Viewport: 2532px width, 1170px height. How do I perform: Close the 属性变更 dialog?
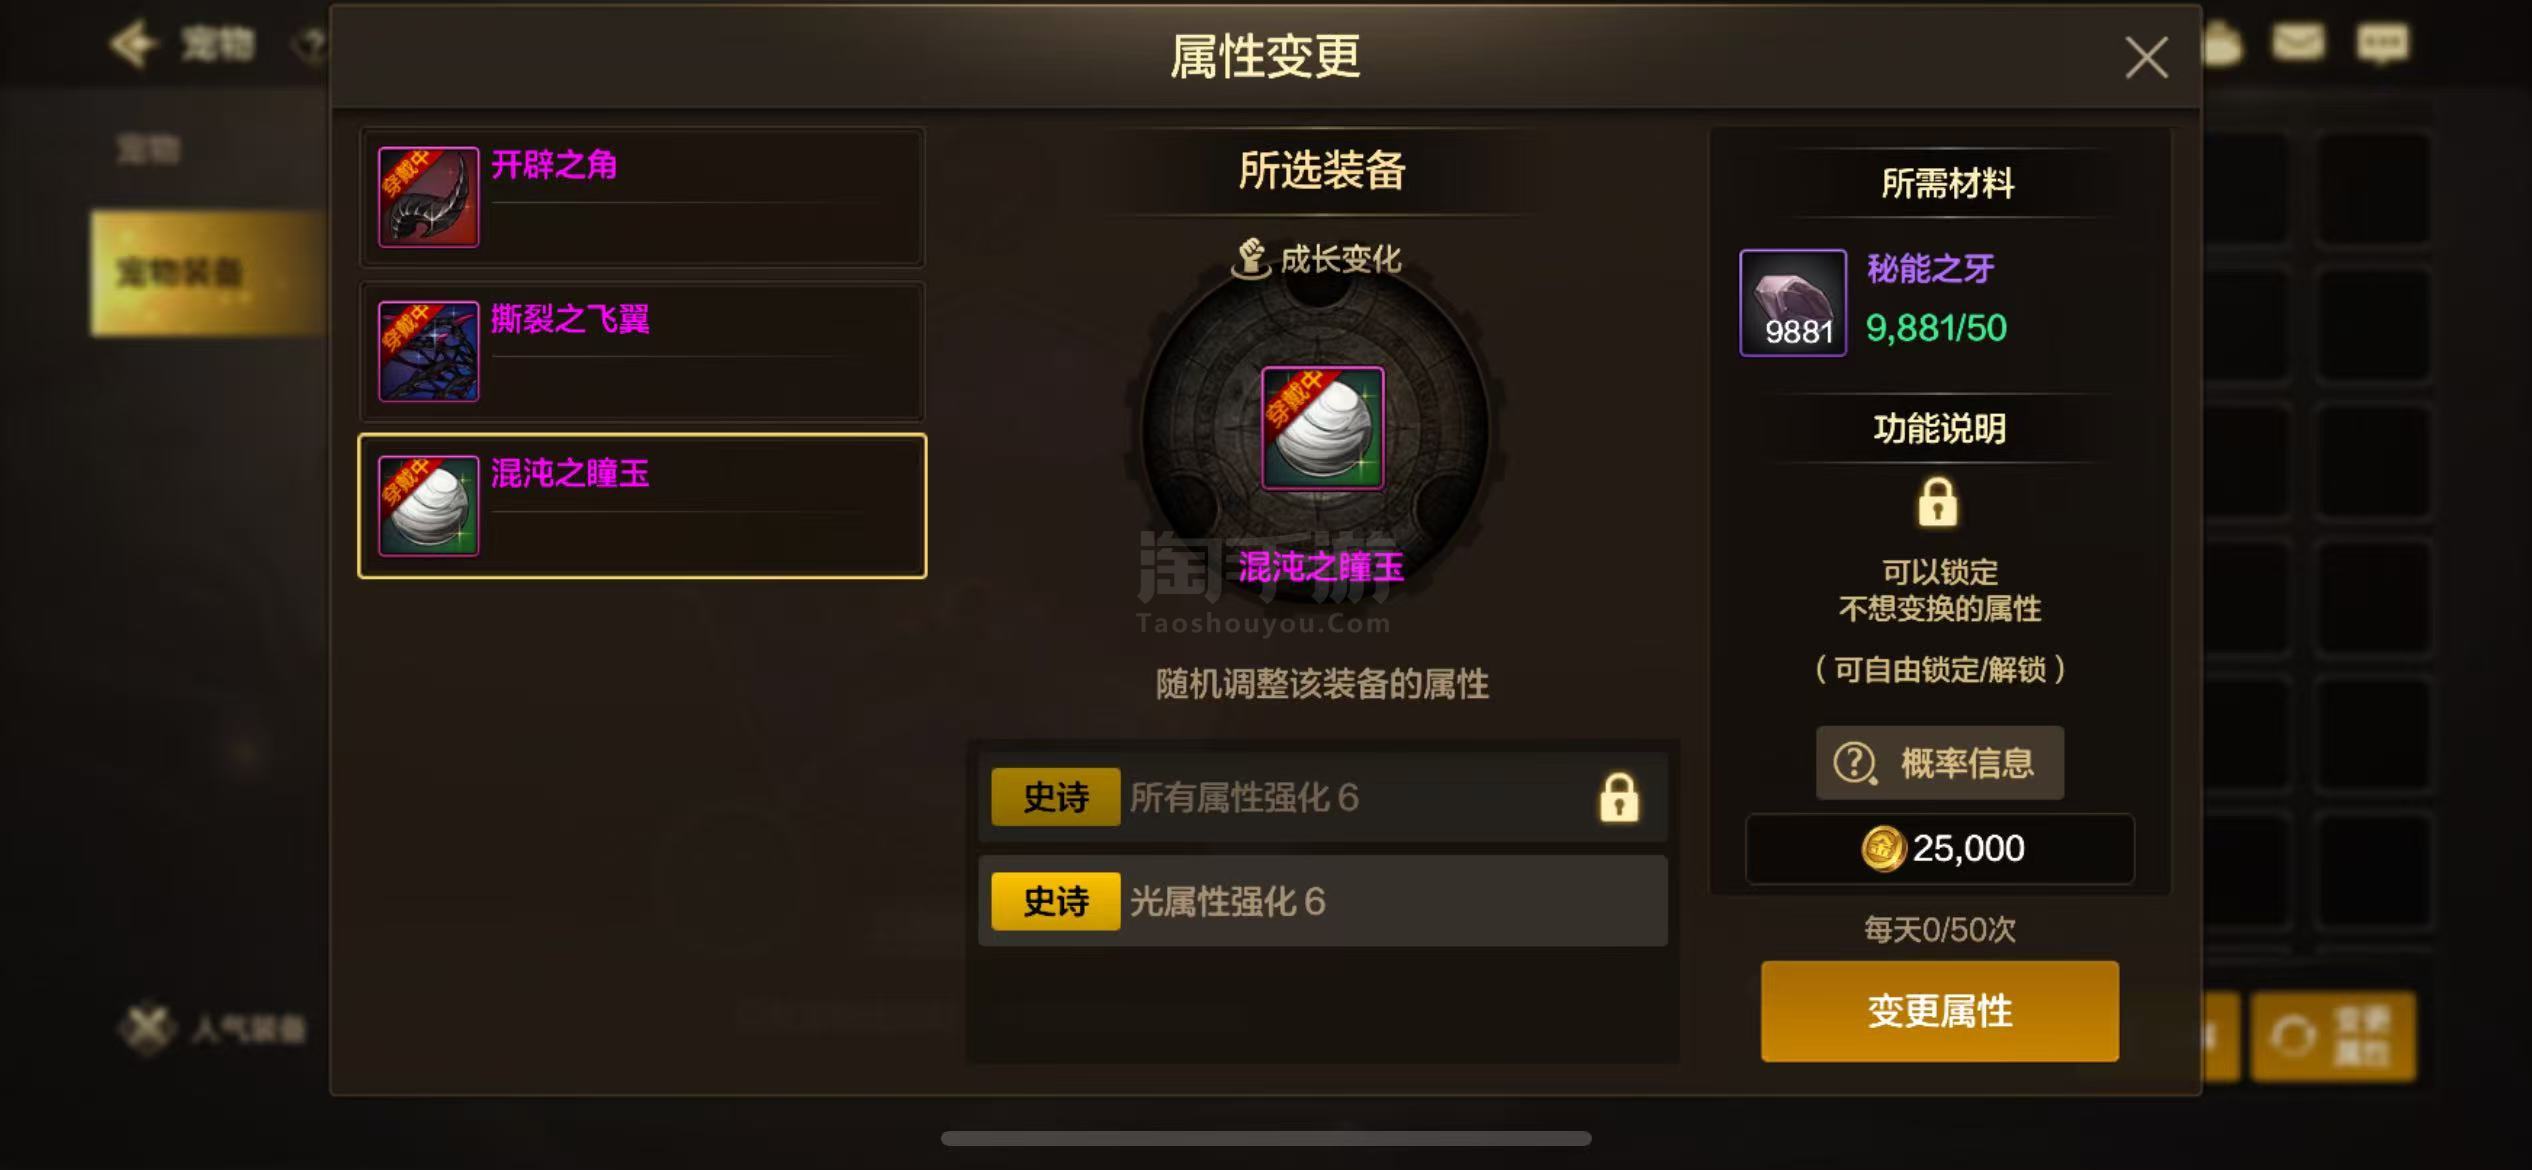coord(2146,57)
